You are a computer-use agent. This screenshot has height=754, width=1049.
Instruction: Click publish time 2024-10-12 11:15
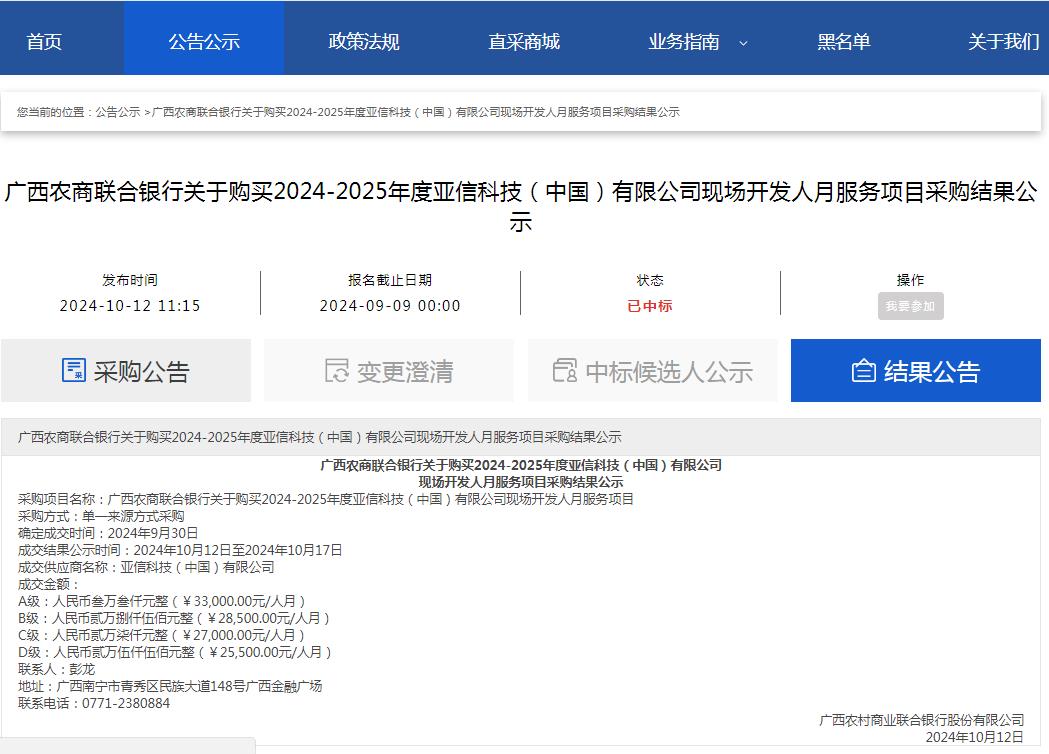[x=130, y=306]
